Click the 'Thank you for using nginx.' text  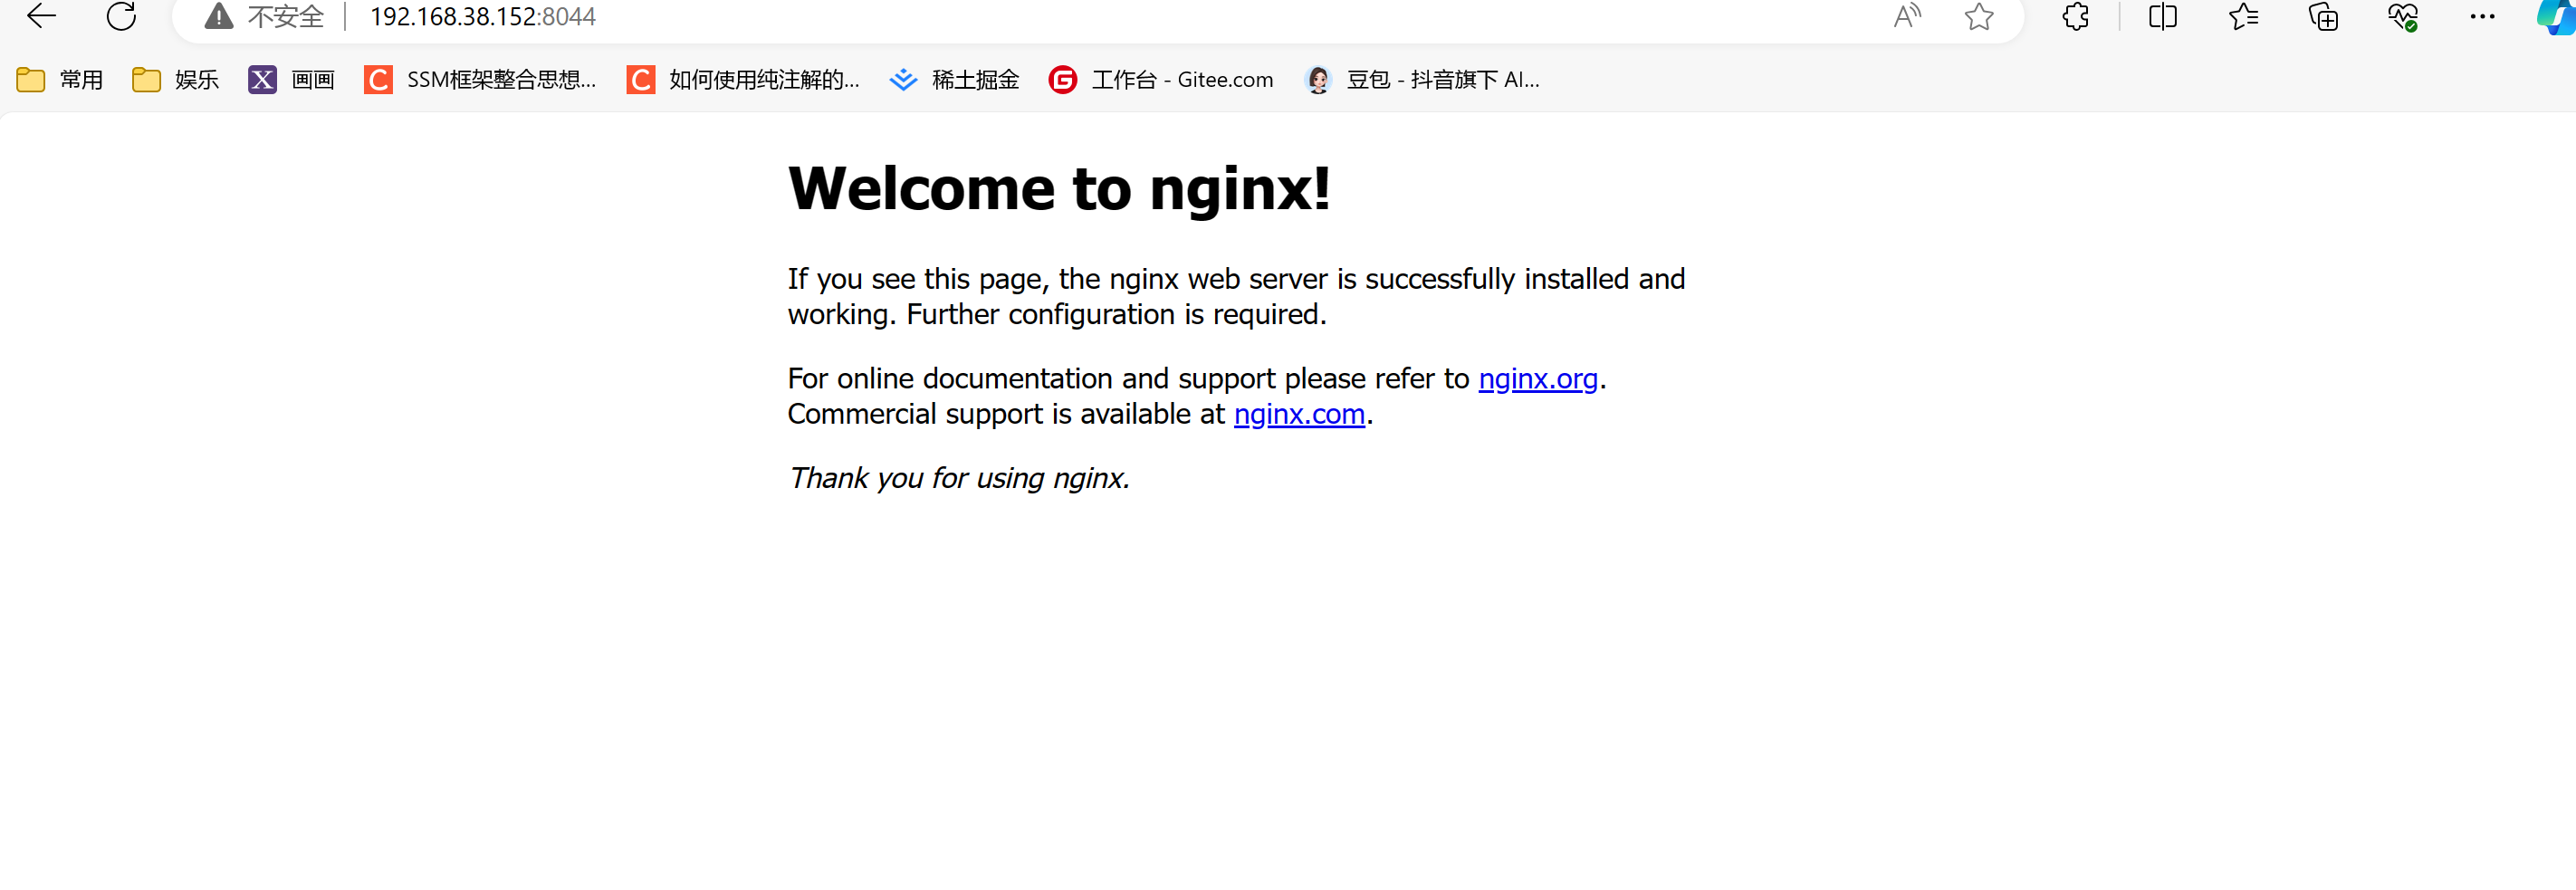[x=959, y=478]
